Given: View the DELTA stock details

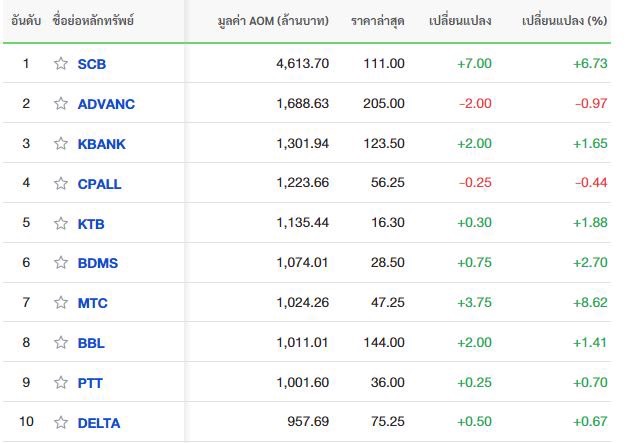Looking at the screenshot, I should click(x=99, y=423).
